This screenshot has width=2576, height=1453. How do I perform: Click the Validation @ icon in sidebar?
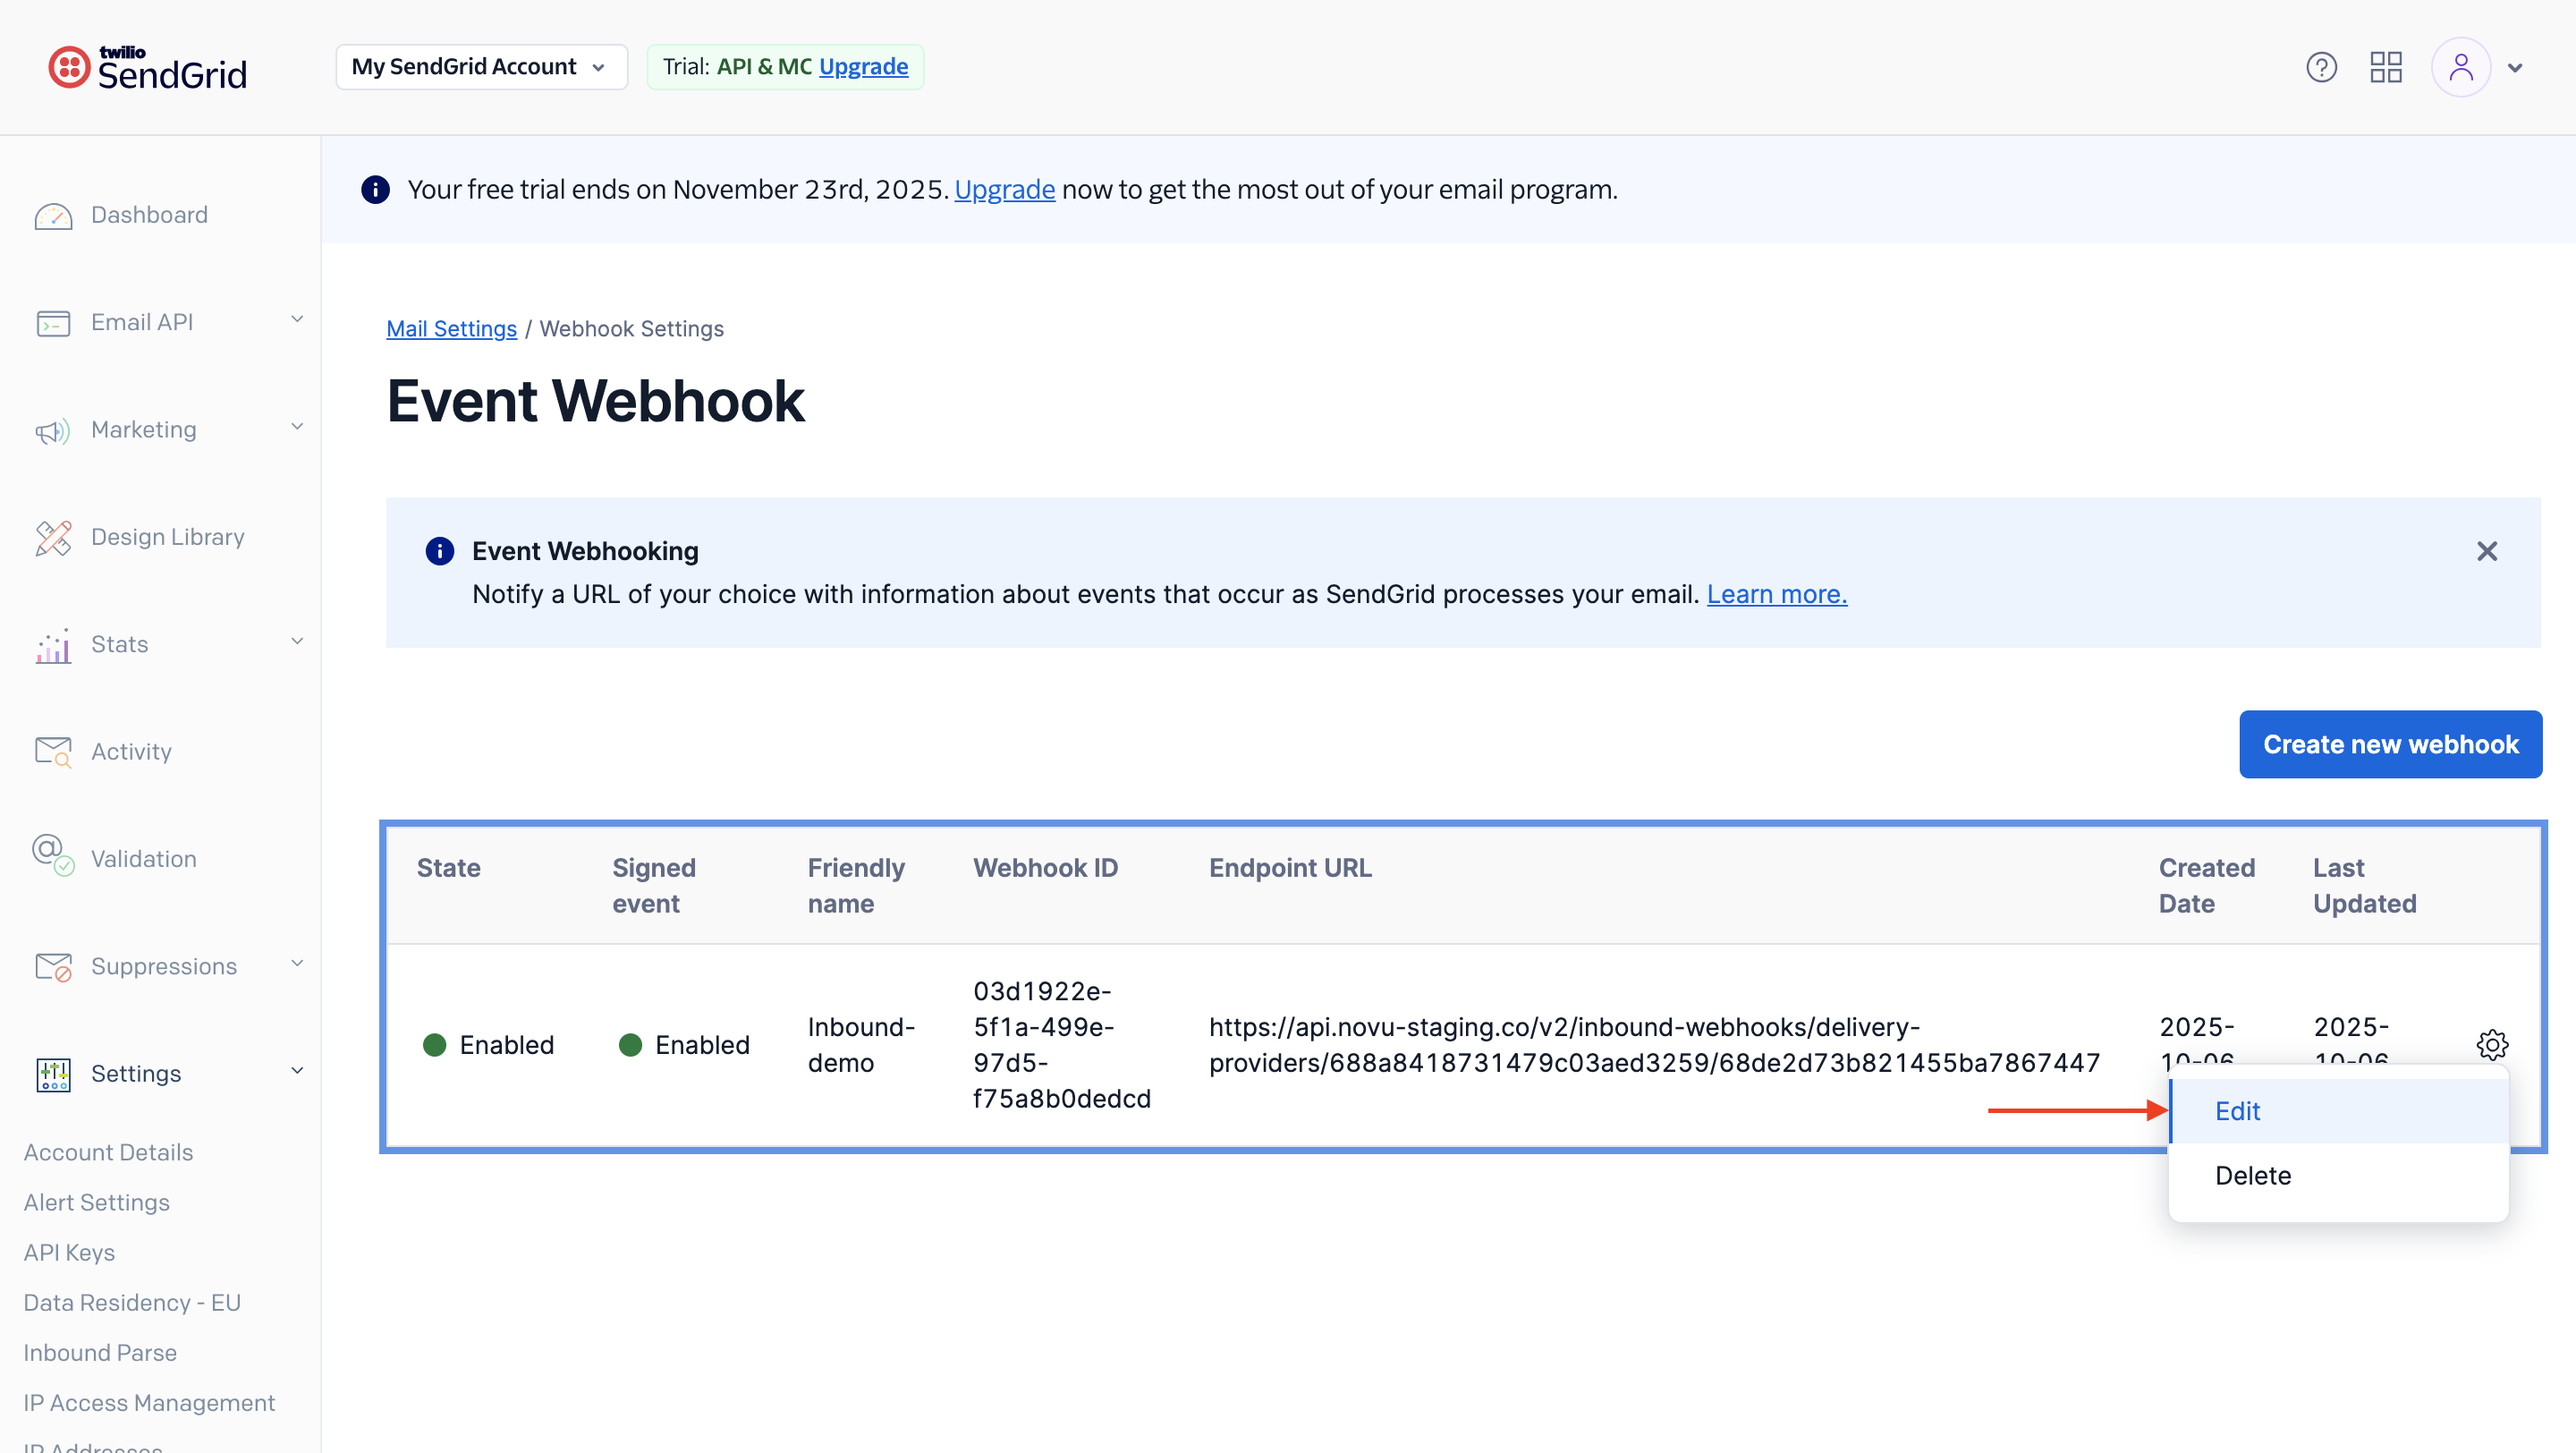coord(52,855)
